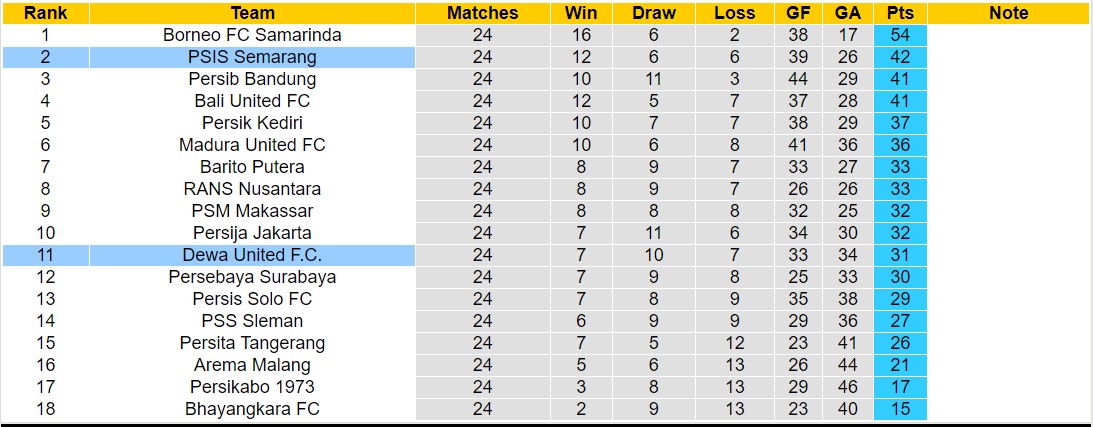Open the Bhayangkara FC team entry

pos(252,409)
